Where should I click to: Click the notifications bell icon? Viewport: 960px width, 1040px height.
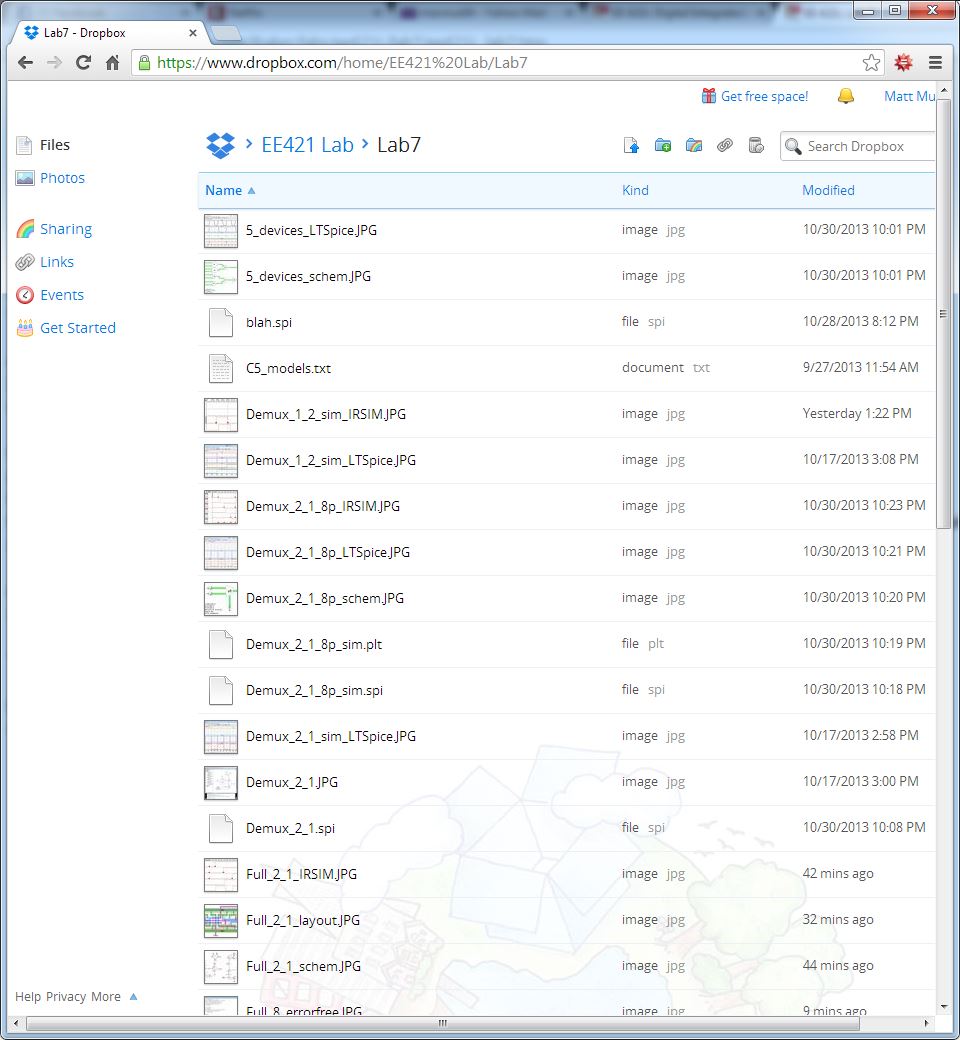(x=845, y=96)
